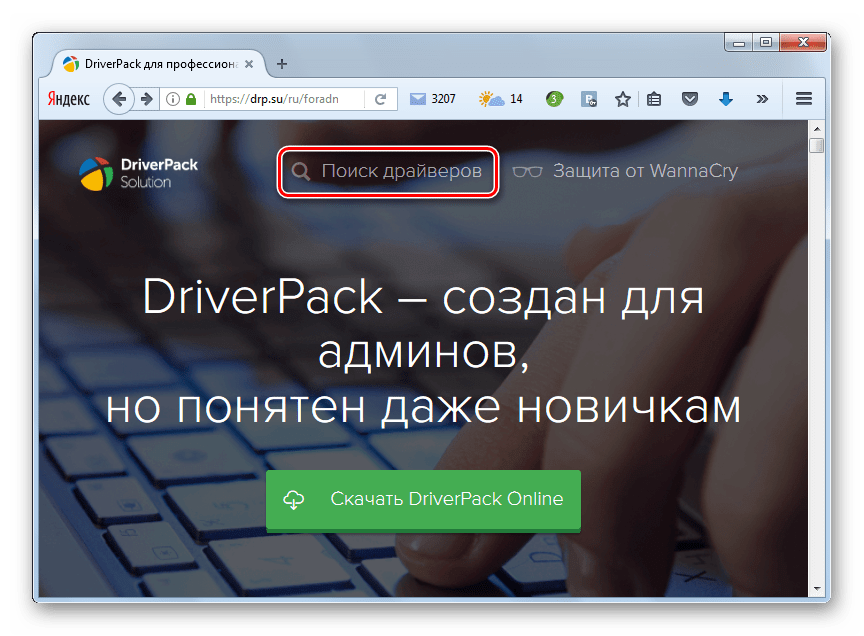Image resolution: width=864 pixels, height=636 pixels.
Task: Select the DriverPack tab
Action: 150,64
